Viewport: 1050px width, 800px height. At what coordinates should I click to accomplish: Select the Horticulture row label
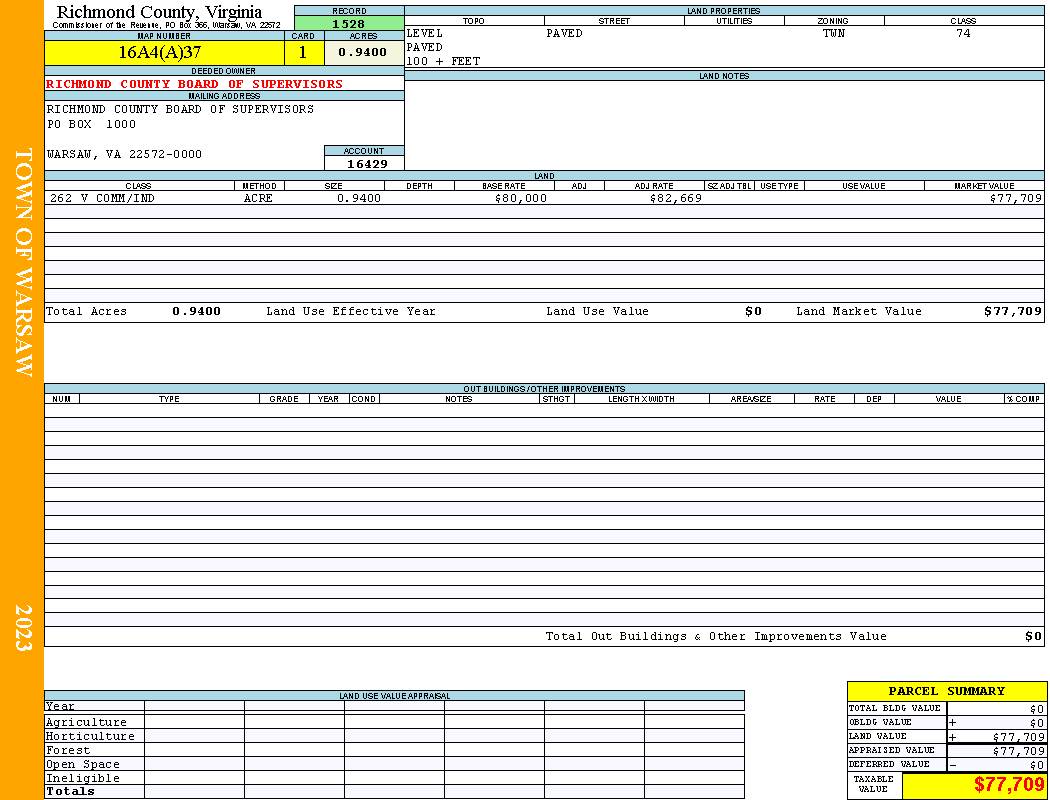click(90, 736)
